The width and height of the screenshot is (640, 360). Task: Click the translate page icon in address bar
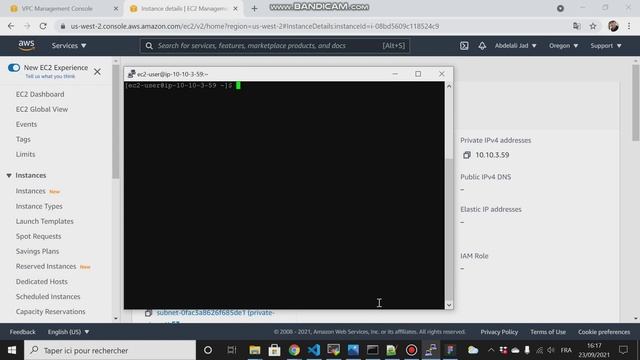click(x=576, y=26)
